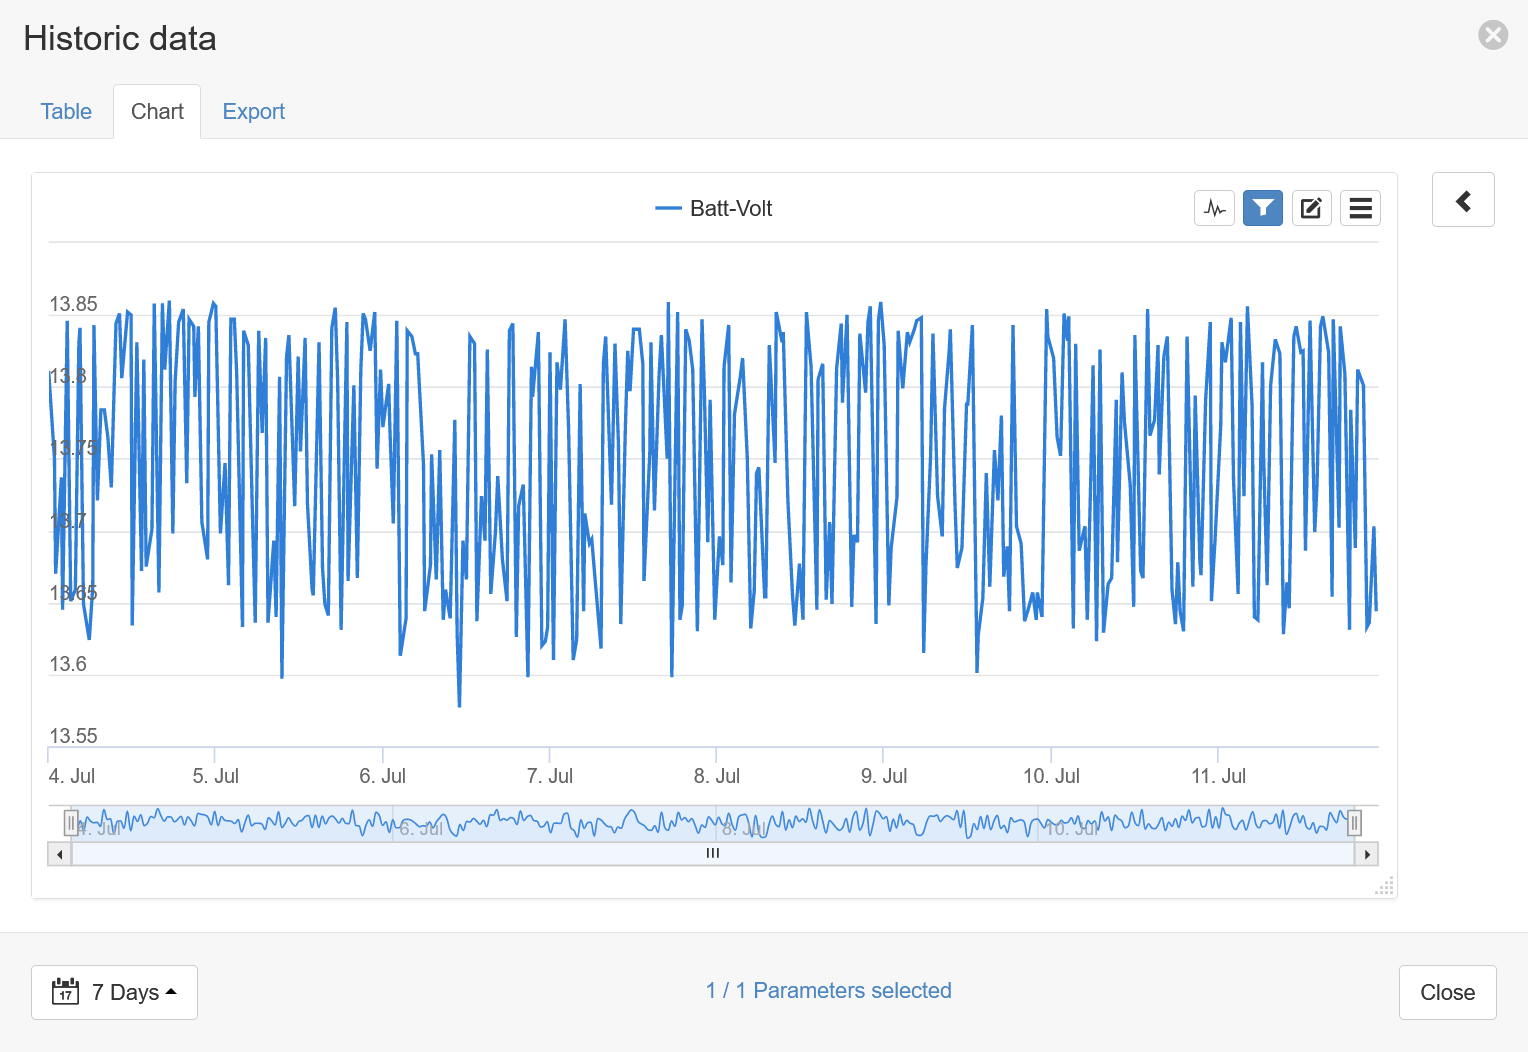The image size is (1528, 1052).
Task: Click the '10. Jul' axis label
Action: point(1051,776)
